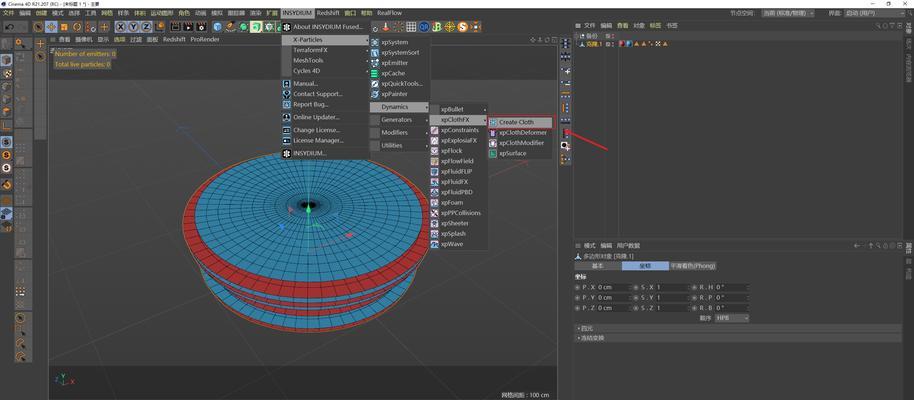This screenshot has width=914, height=400.
Task: Click About INSYDIUM Fused entry
Action: 325,27
